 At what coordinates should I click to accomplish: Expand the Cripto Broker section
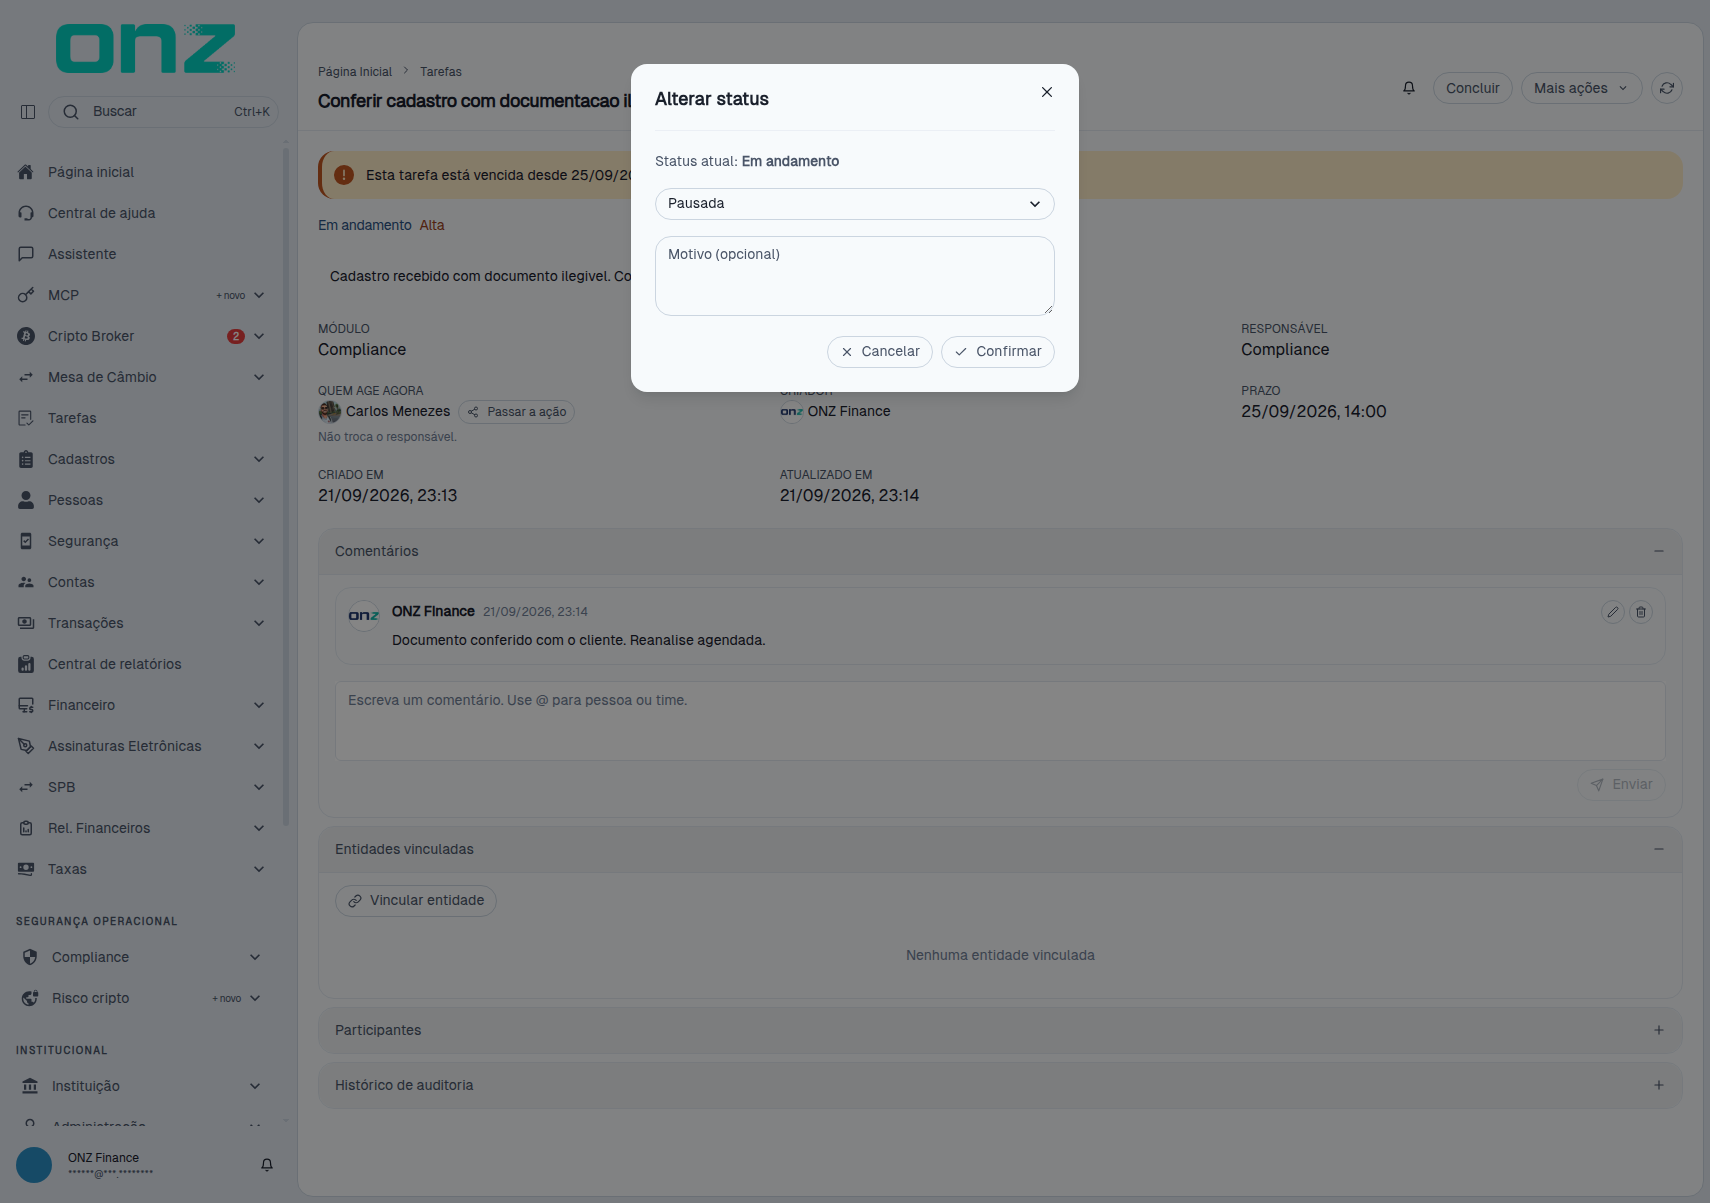[259, 336]
